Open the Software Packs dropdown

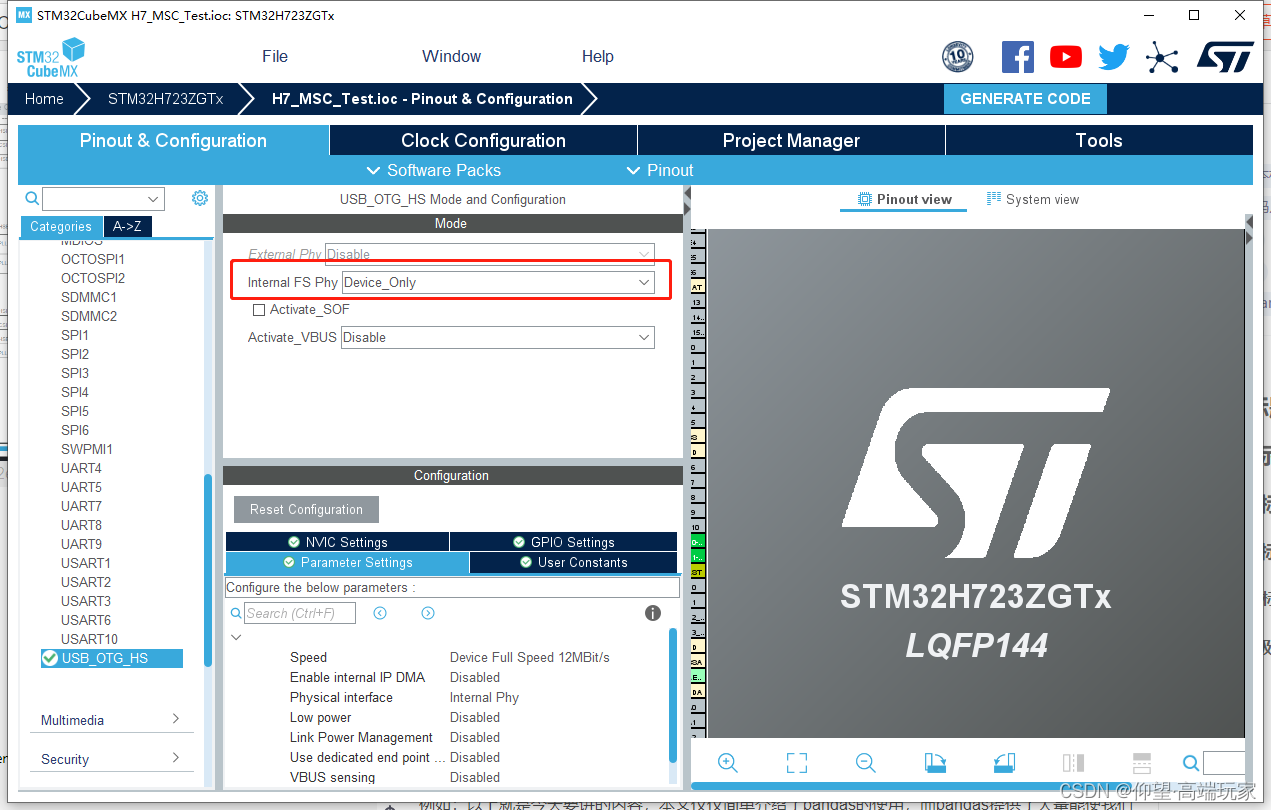coord(434,170)
